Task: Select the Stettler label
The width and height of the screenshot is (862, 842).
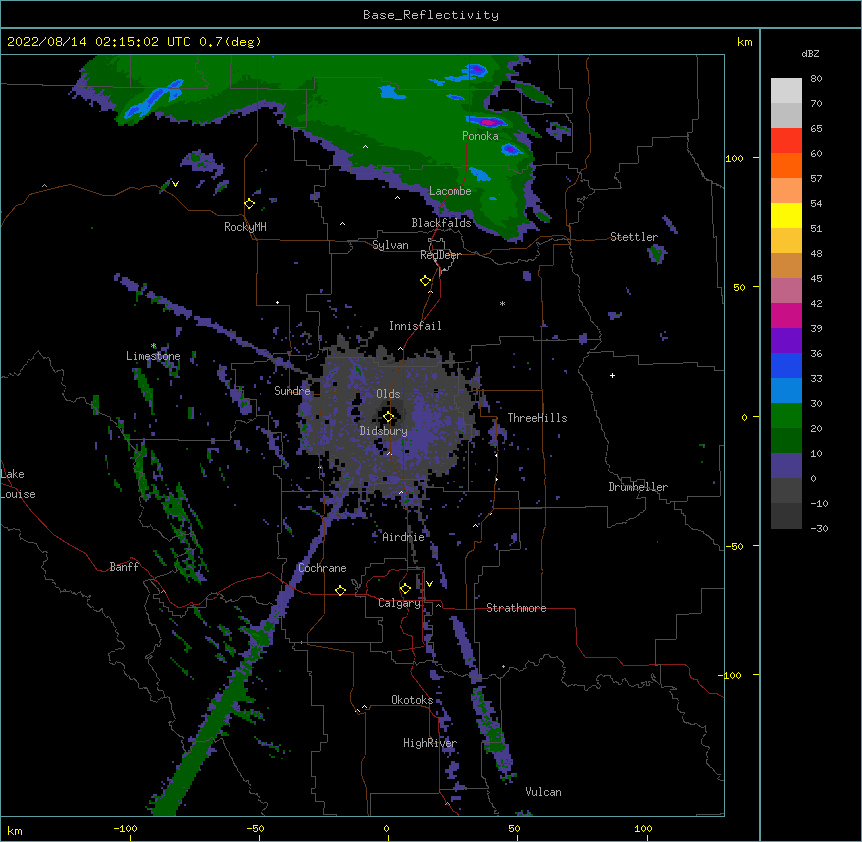Action: tap(634, 237)
